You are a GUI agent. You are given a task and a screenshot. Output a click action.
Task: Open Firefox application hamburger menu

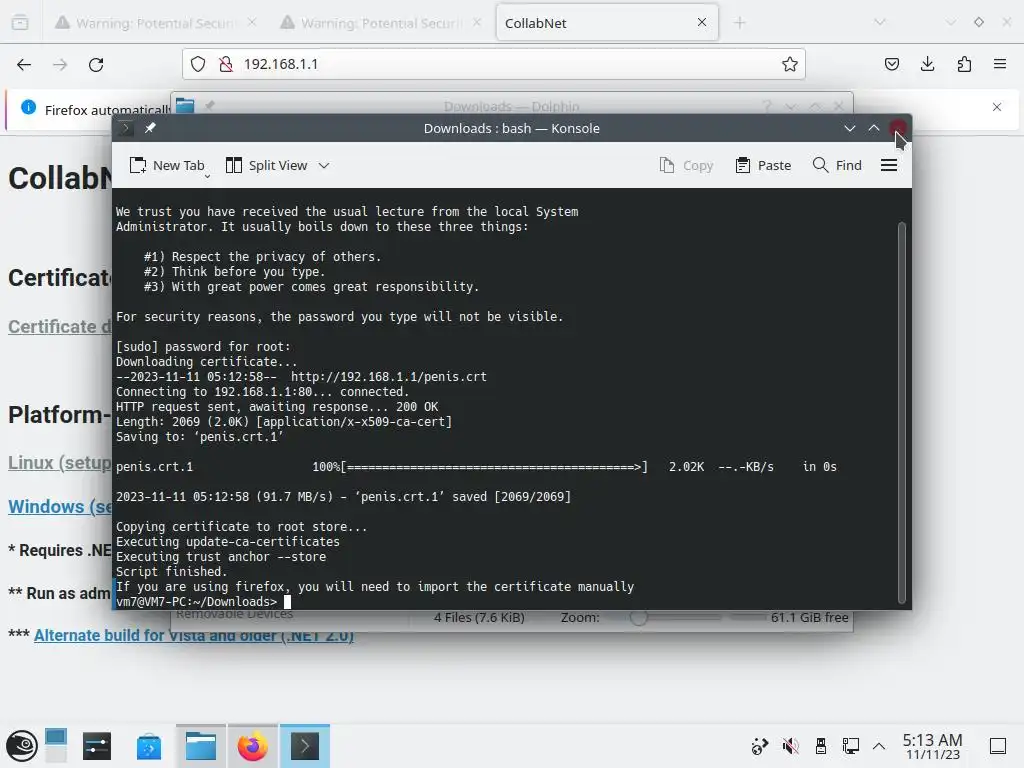coord(1000,64)
